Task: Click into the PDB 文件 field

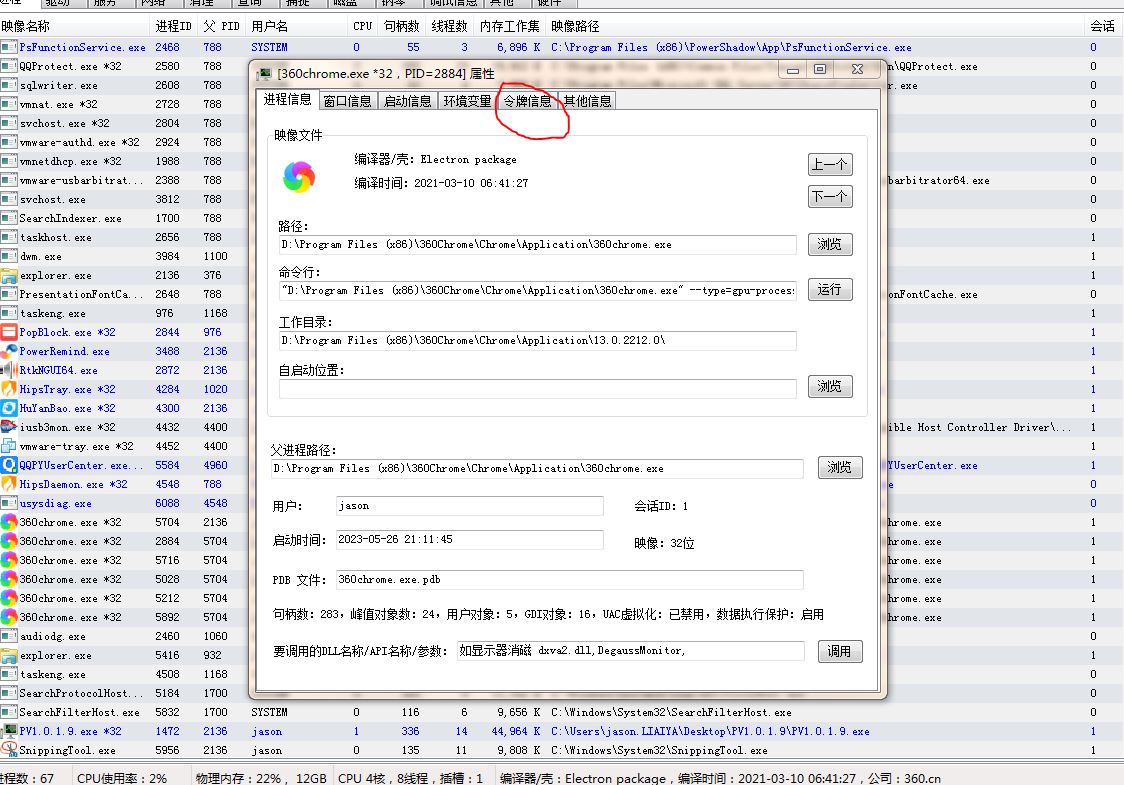Action: [570, 579]
